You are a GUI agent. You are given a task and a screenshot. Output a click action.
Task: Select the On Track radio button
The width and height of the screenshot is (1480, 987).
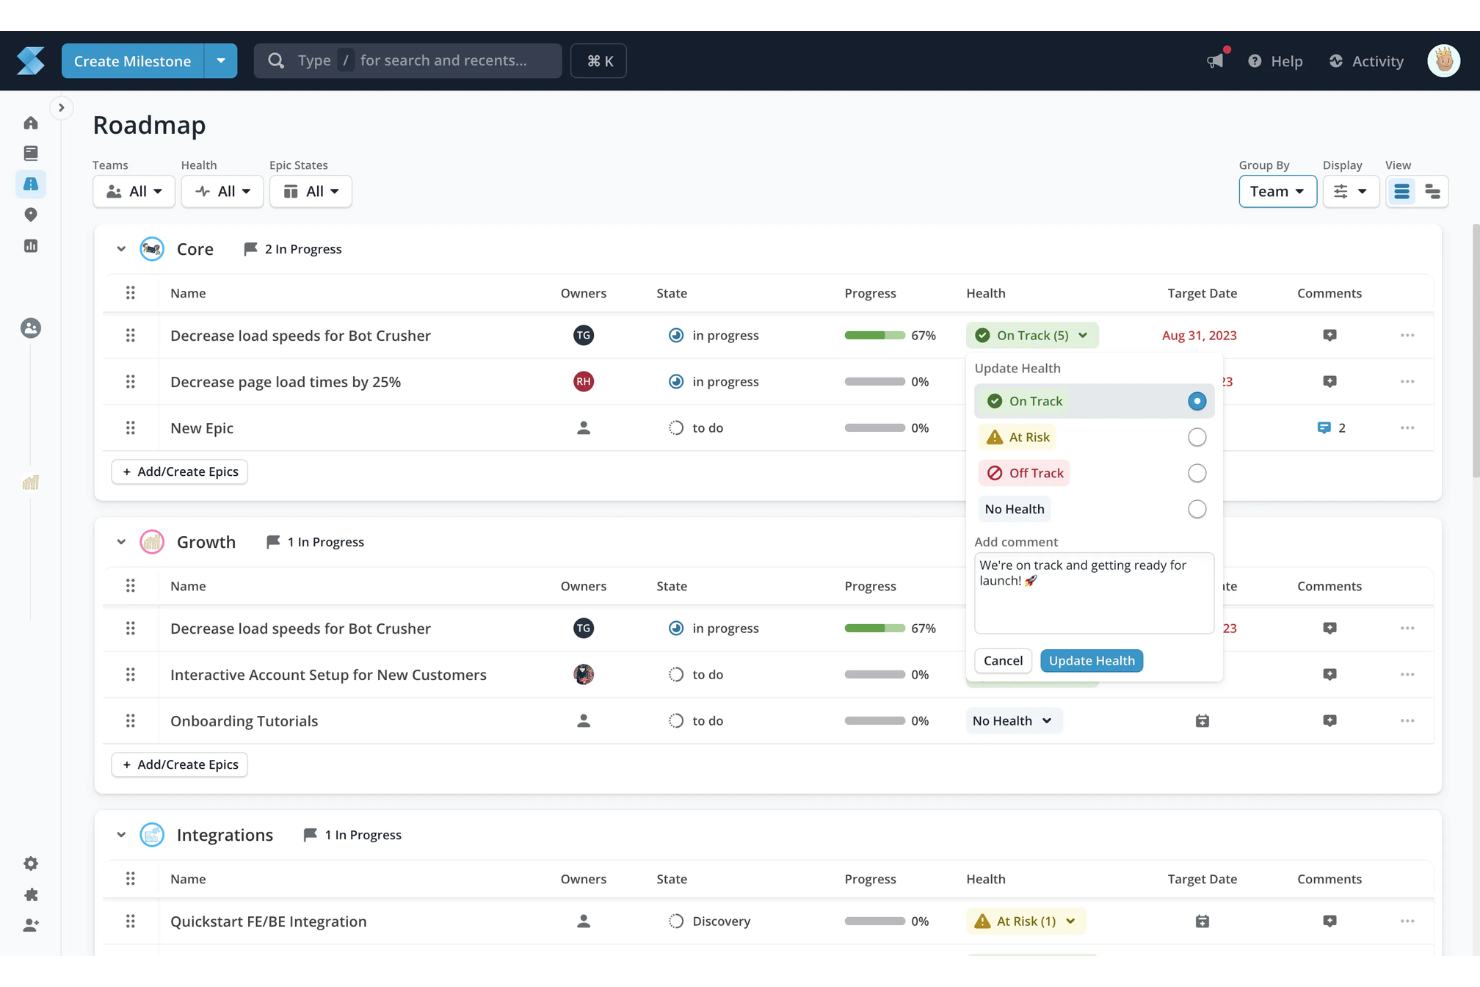click(x=1197, y=401)
